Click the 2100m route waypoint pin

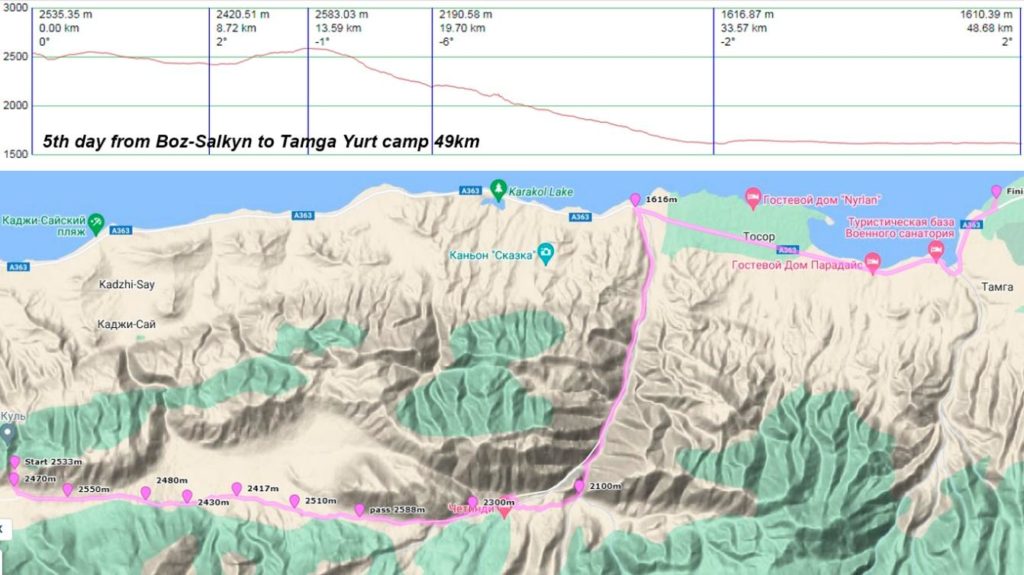tap(579, 486)
